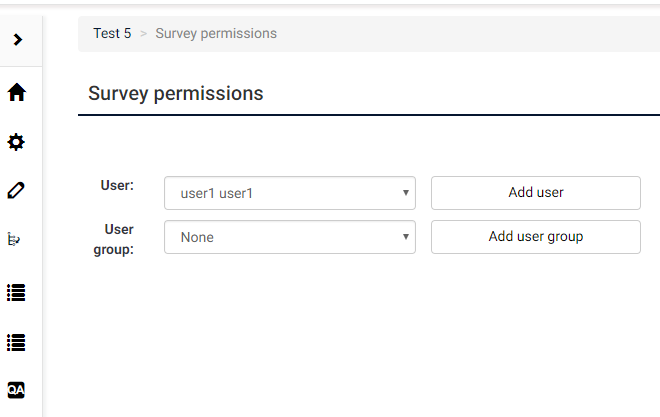The height and width of the screenshot is (417, 660).
Task: Go to the Home icon in sidebar
Action: 16,93
